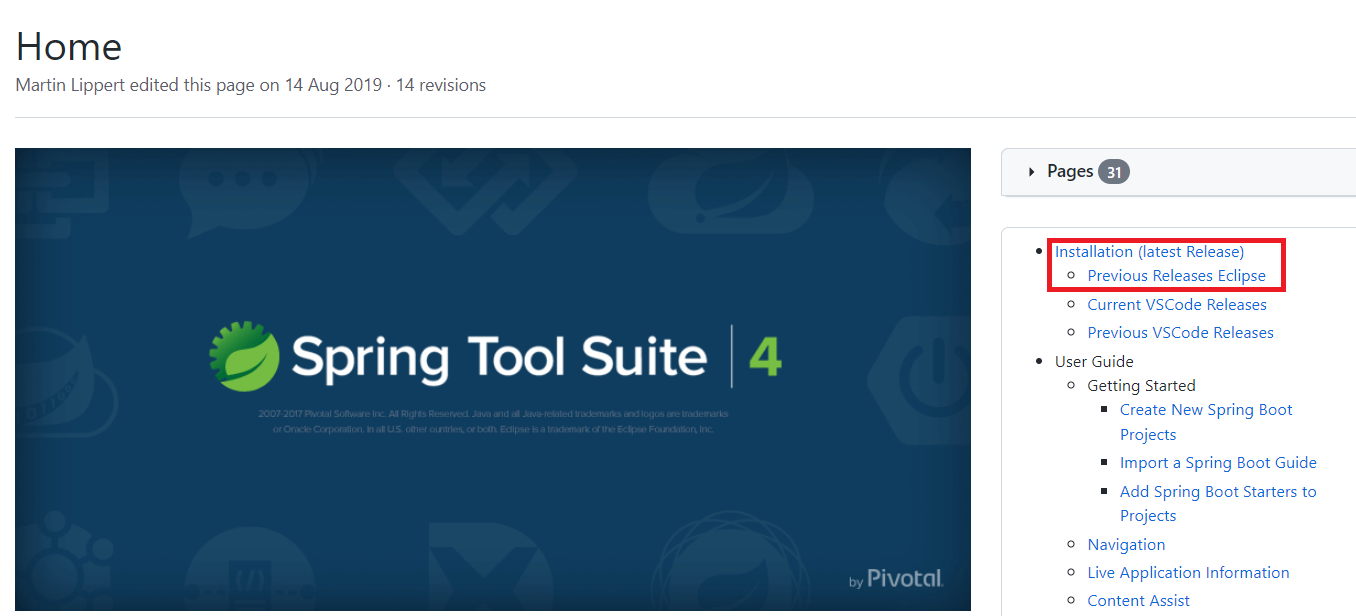Open Previous Releases Eclipse link

pyautogui.click(x=1176, y=276)
